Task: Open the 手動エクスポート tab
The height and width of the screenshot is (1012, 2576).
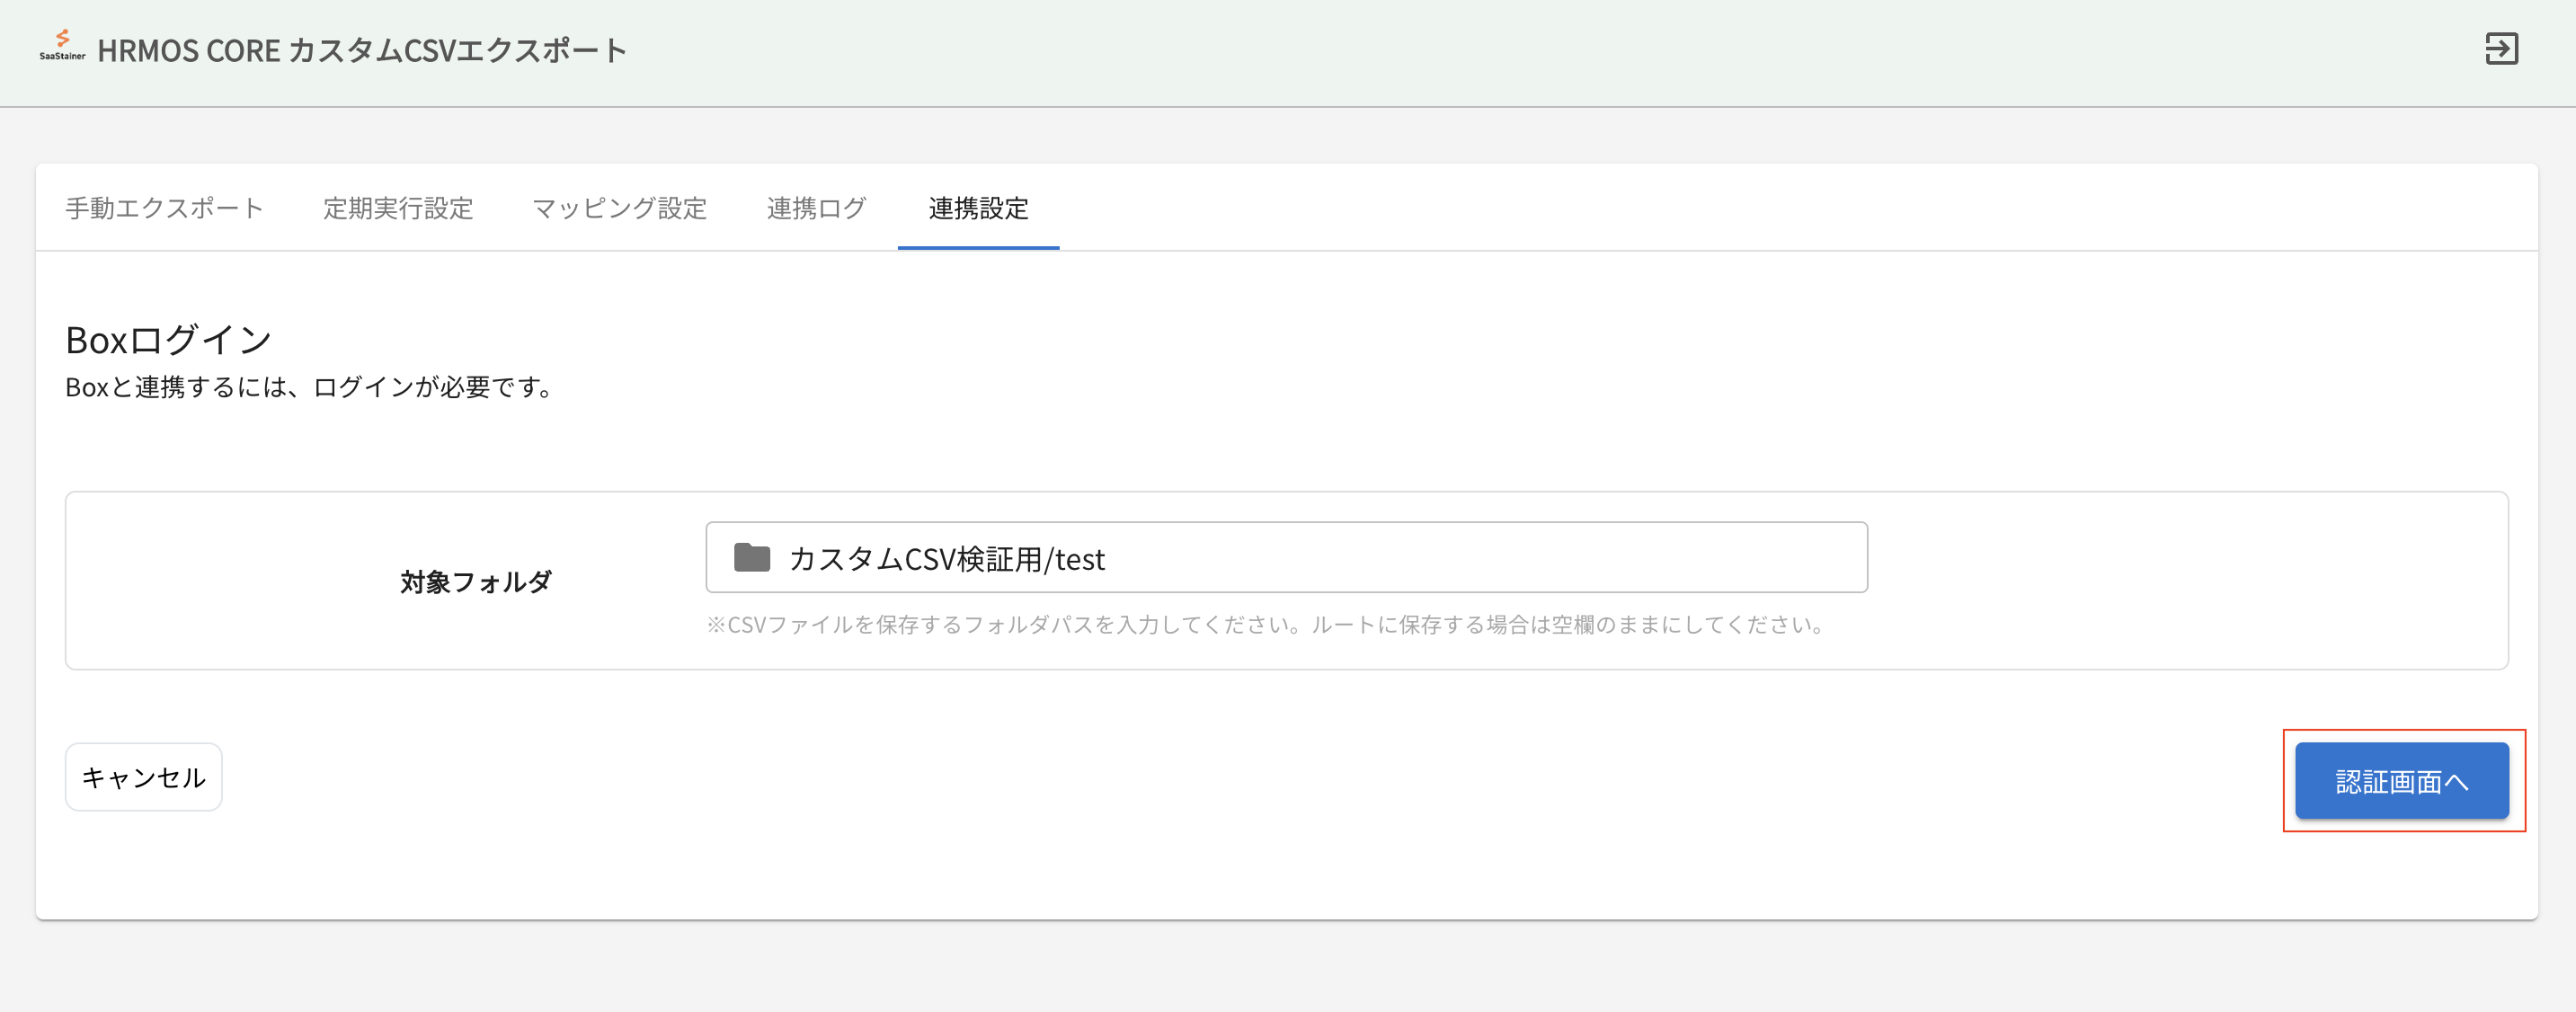Action: pyautogui.click(x=164, y=208)
